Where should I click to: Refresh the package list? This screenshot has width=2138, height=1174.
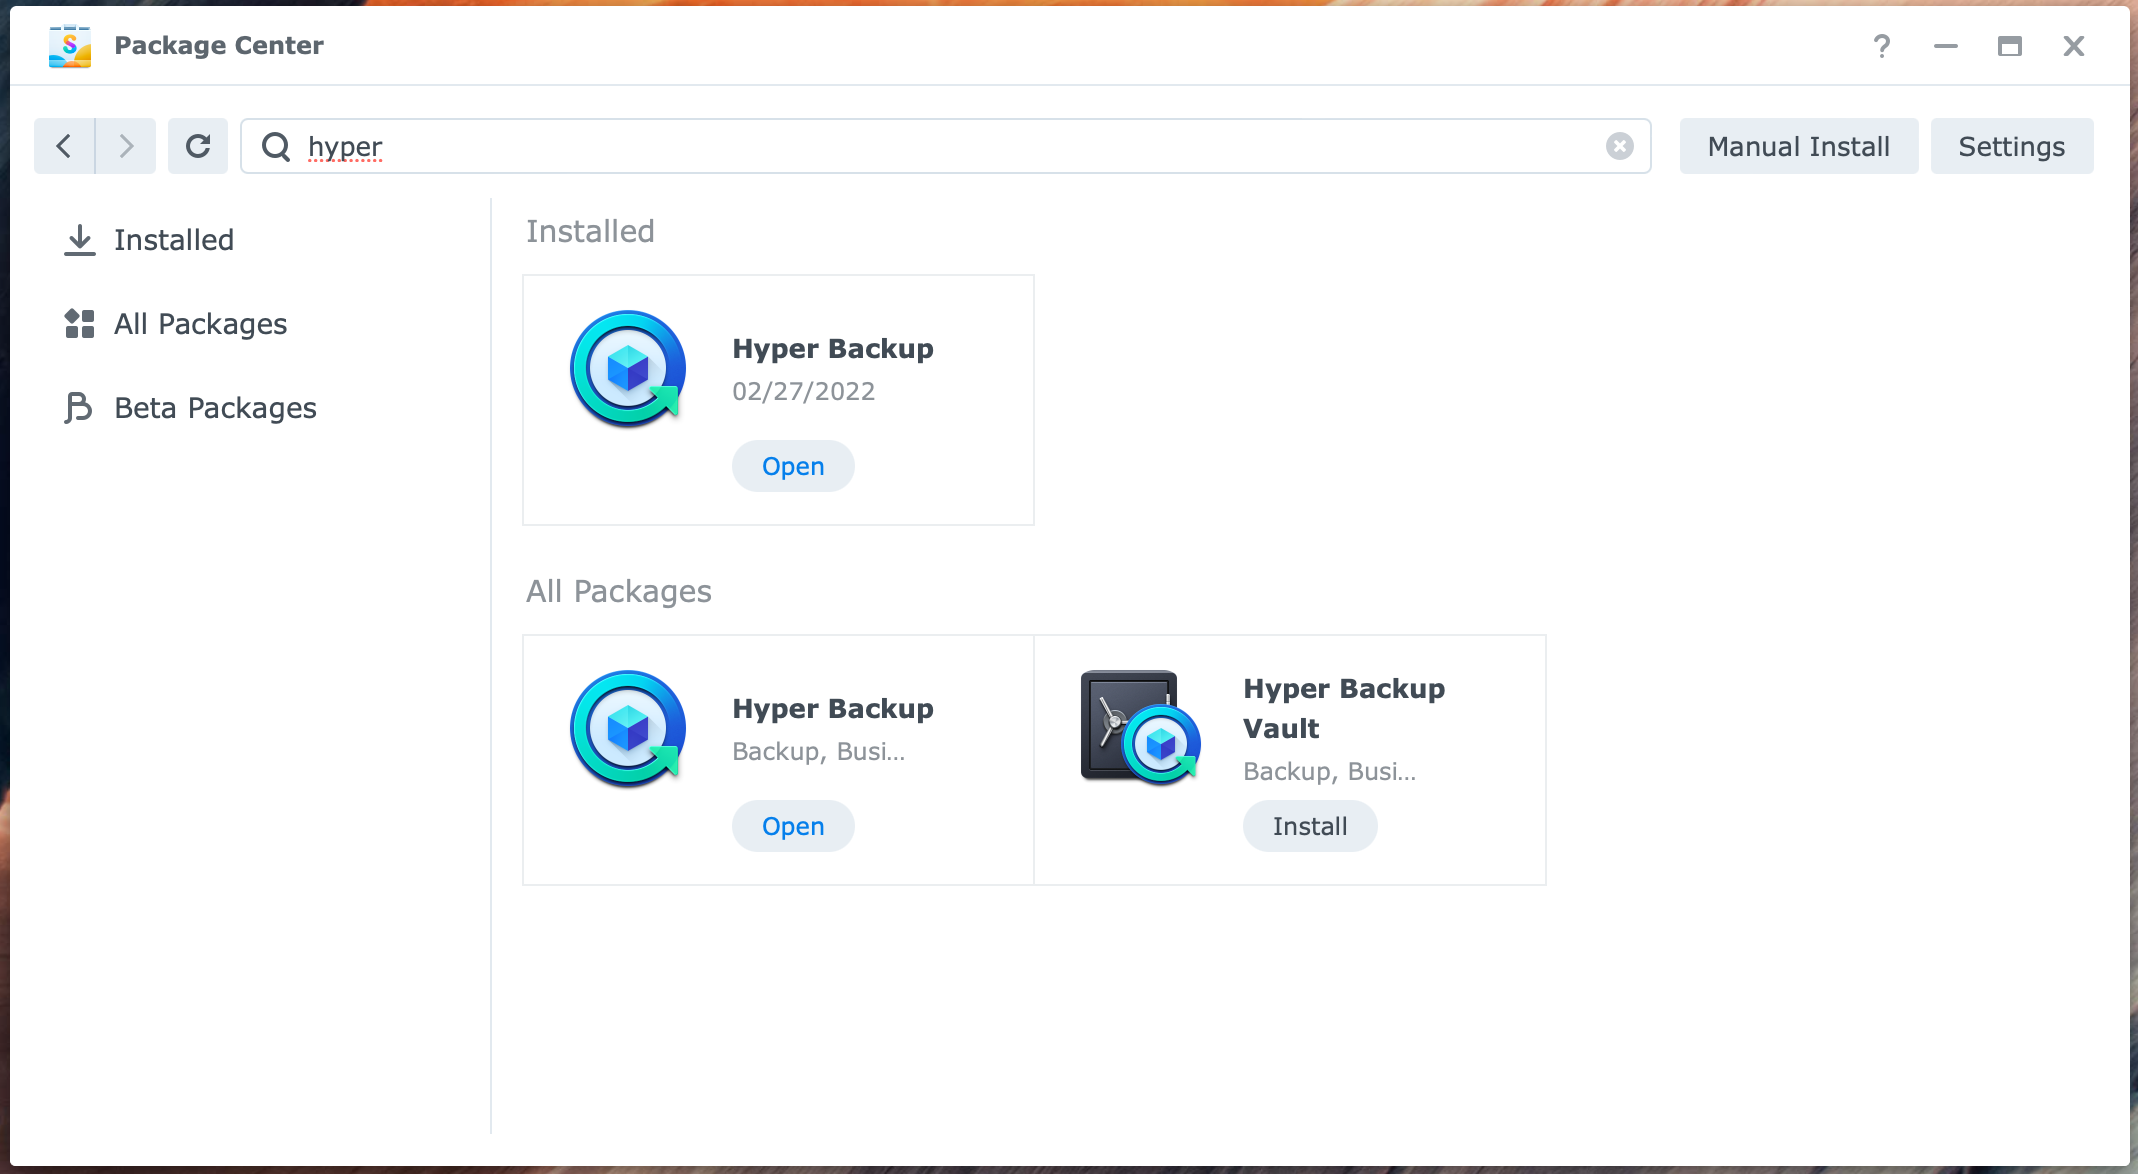click(x=198, y=146)
